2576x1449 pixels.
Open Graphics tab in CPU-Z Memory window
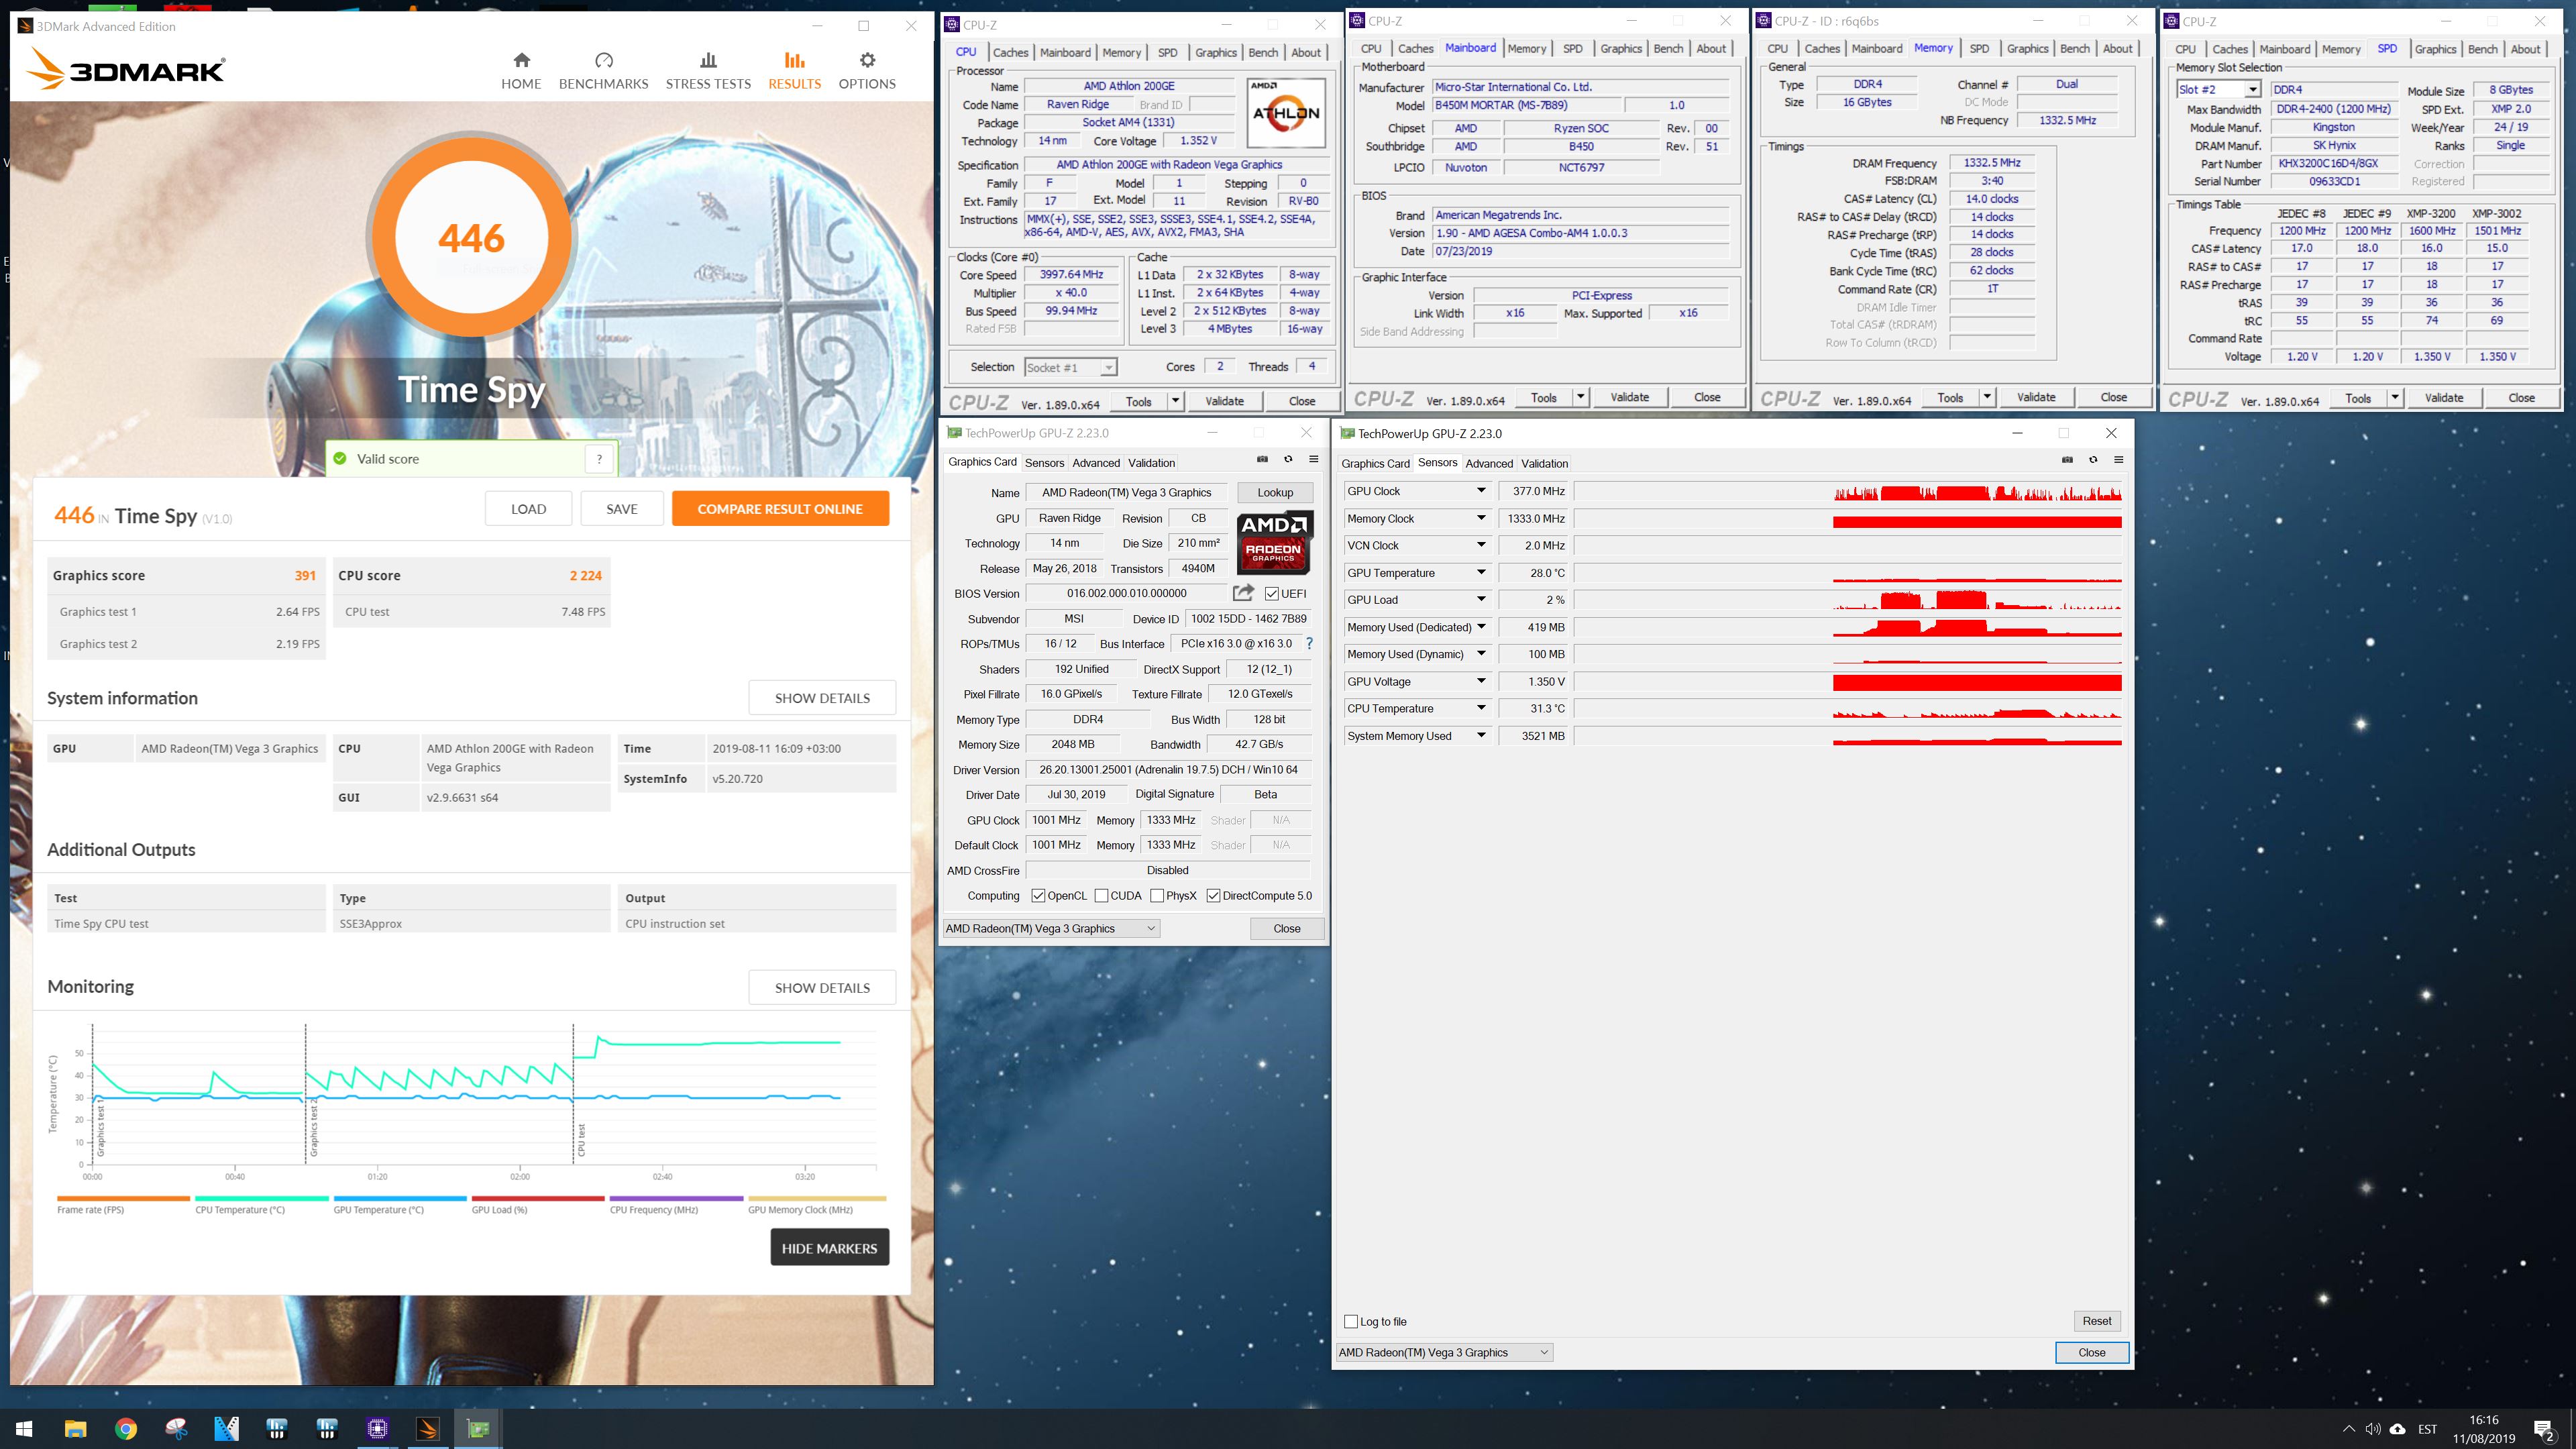pyautogui.click(x=2027, y=48)
